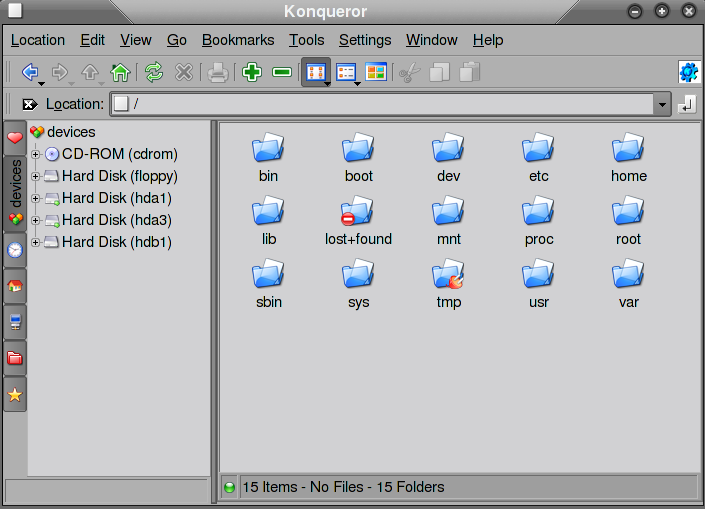
Task: Open Icon View mode dropdown arrow
Action: [327, 84]
